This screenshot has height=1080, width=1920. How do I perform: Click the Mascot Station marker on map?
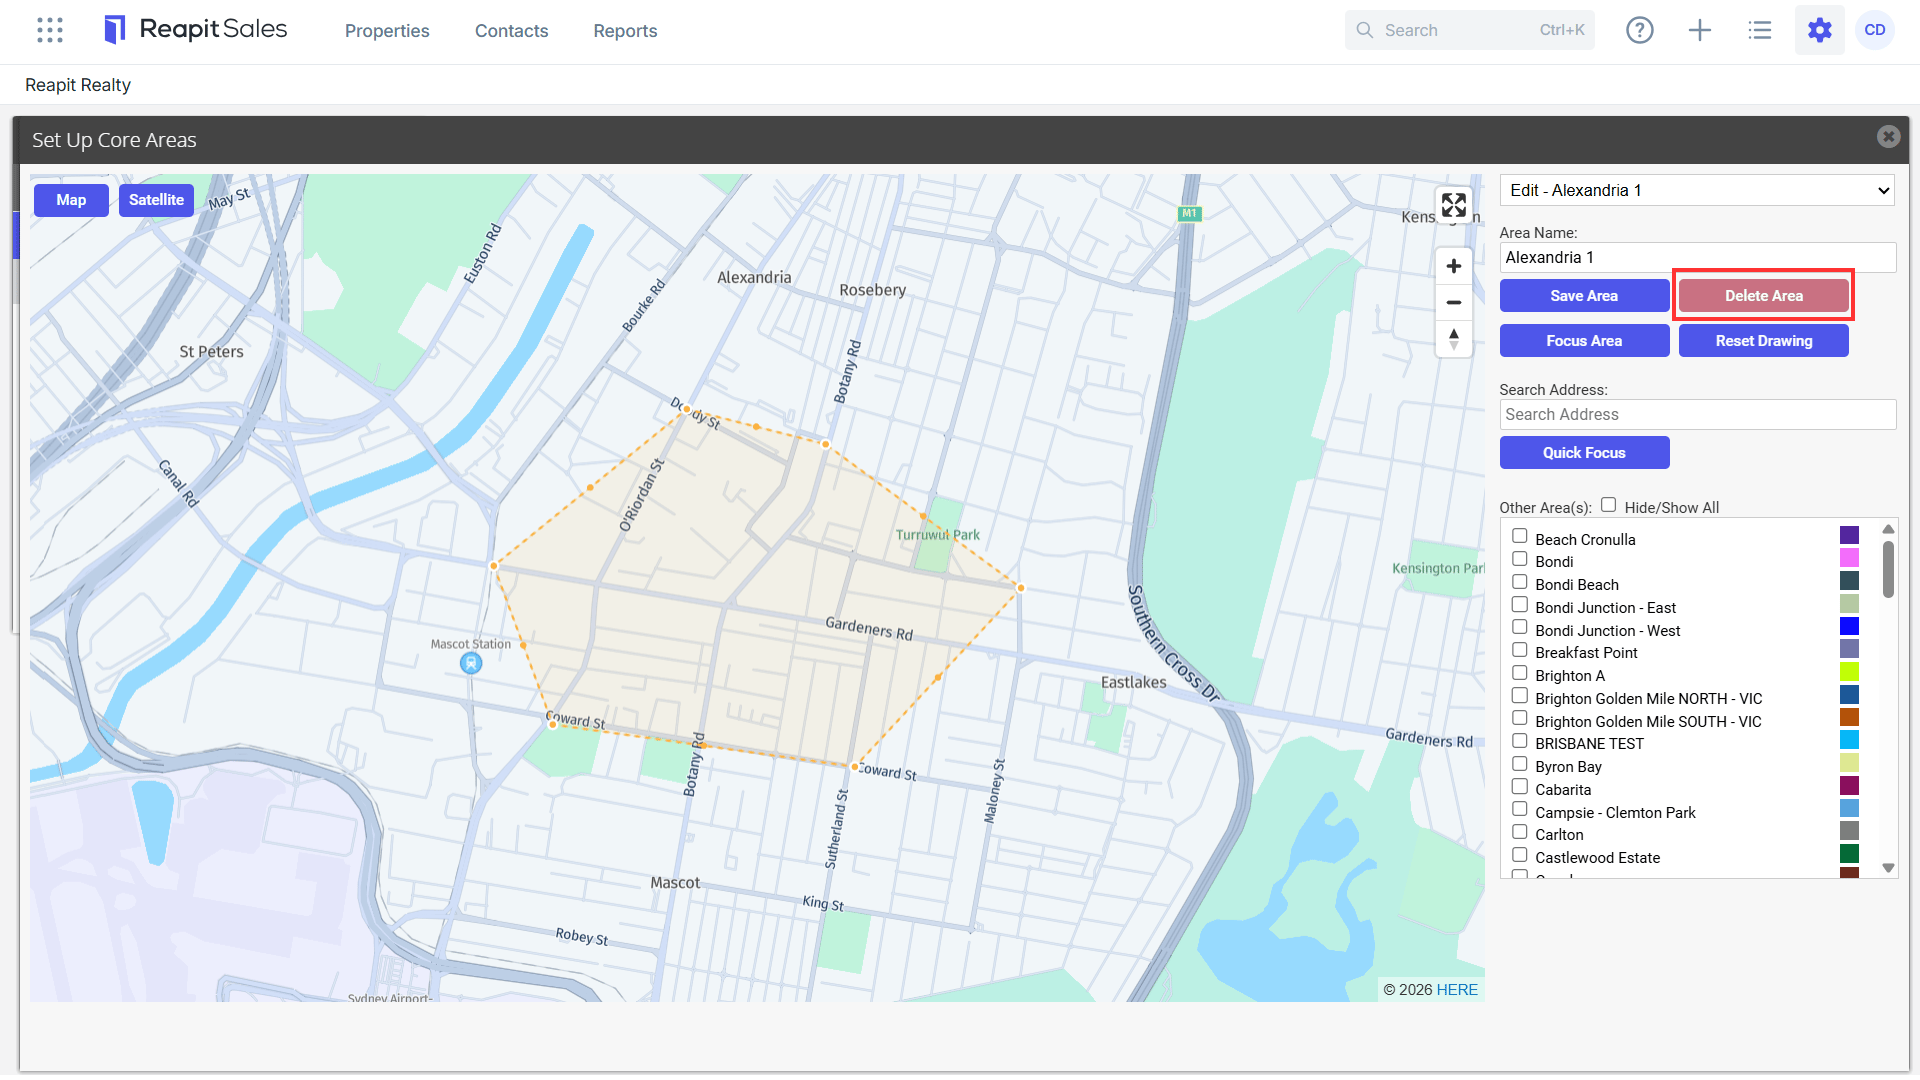(x=471, y=663)
